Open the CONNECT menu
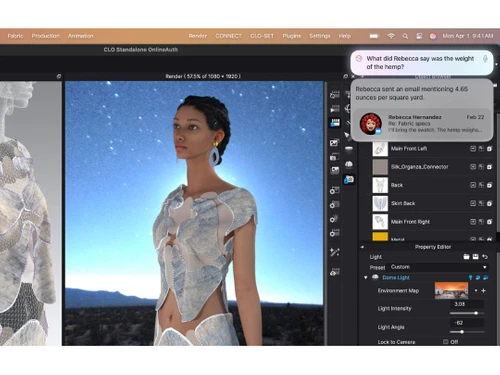Screen dimensions: 500x375 228,36
